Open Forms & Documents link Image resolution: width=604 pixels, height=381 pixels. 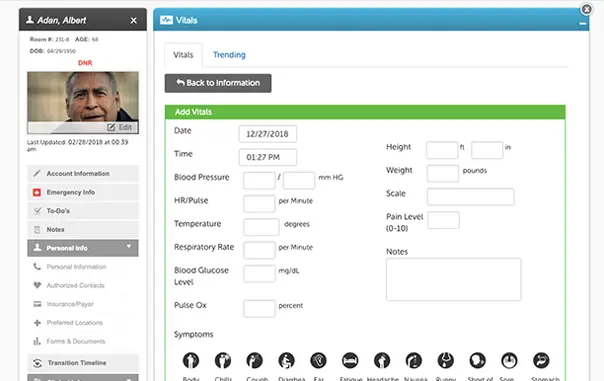tap(76, 341)
